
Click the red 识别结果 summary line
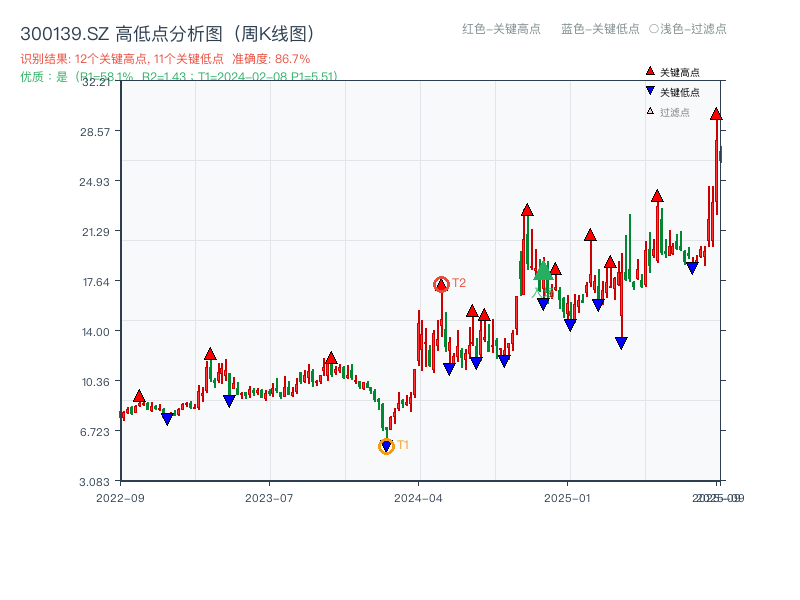(165, 59)
